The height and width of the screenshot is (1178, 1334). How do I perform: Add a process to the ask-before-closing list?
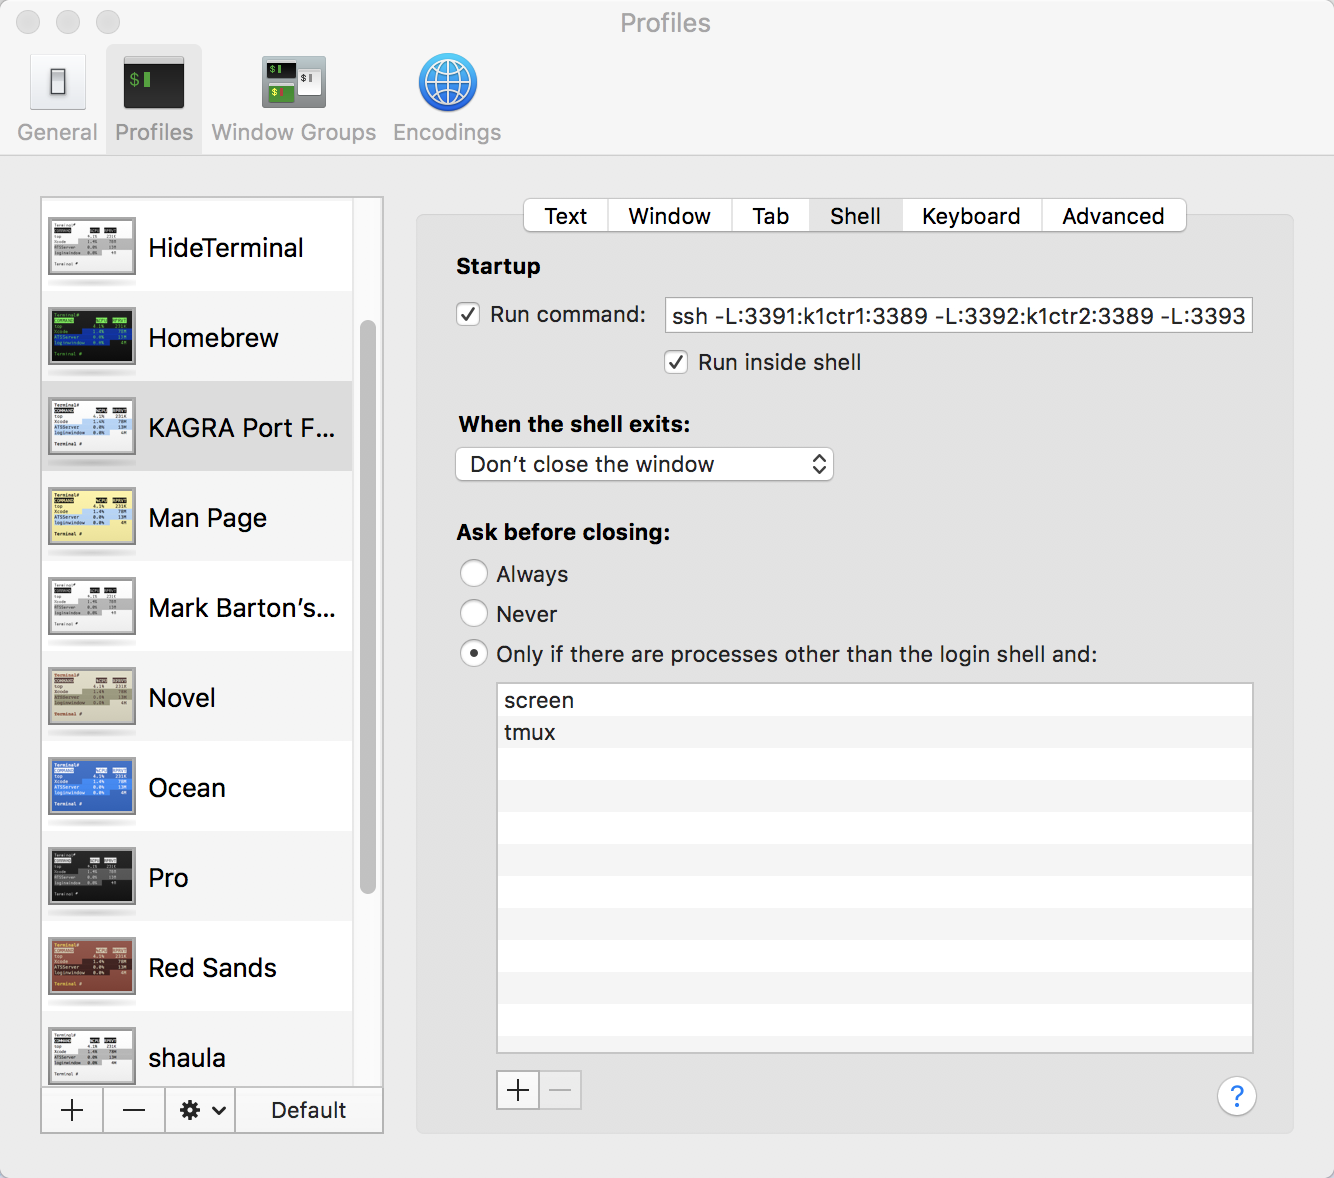click(518, 1090)
